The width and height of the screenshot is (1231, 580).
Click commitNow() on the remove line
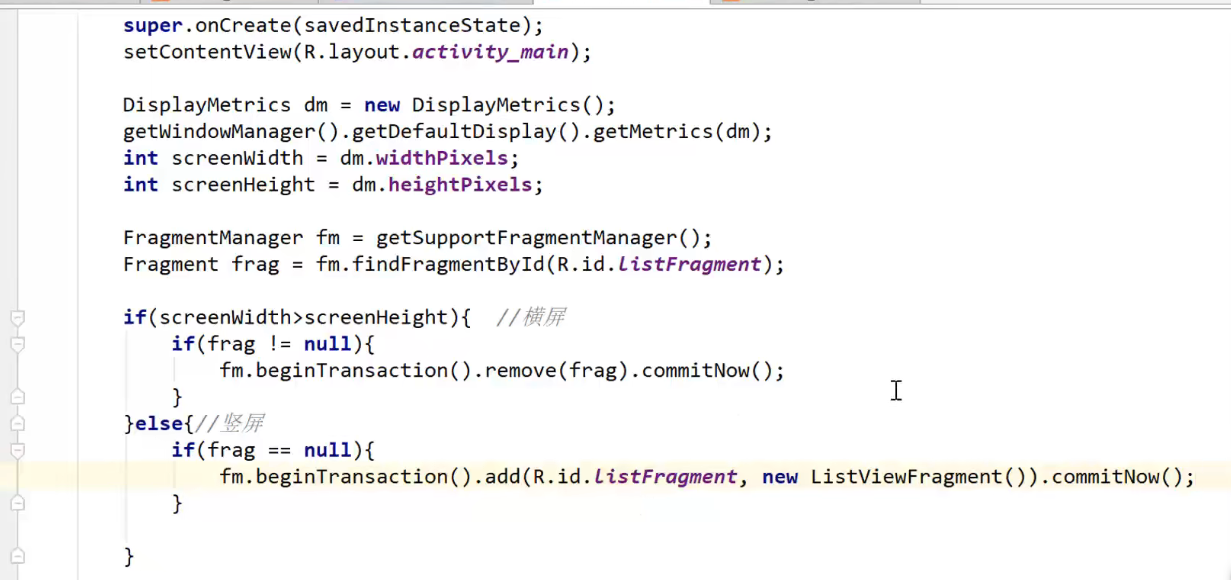(x=701, y=371)
